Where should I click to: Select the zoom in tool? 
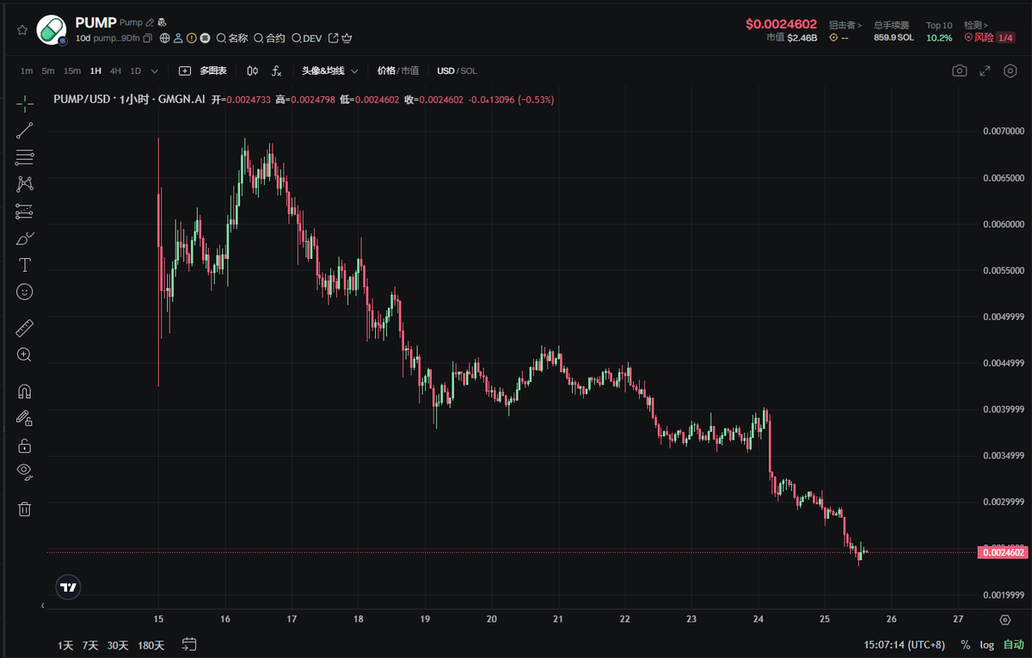coord(24,355)
